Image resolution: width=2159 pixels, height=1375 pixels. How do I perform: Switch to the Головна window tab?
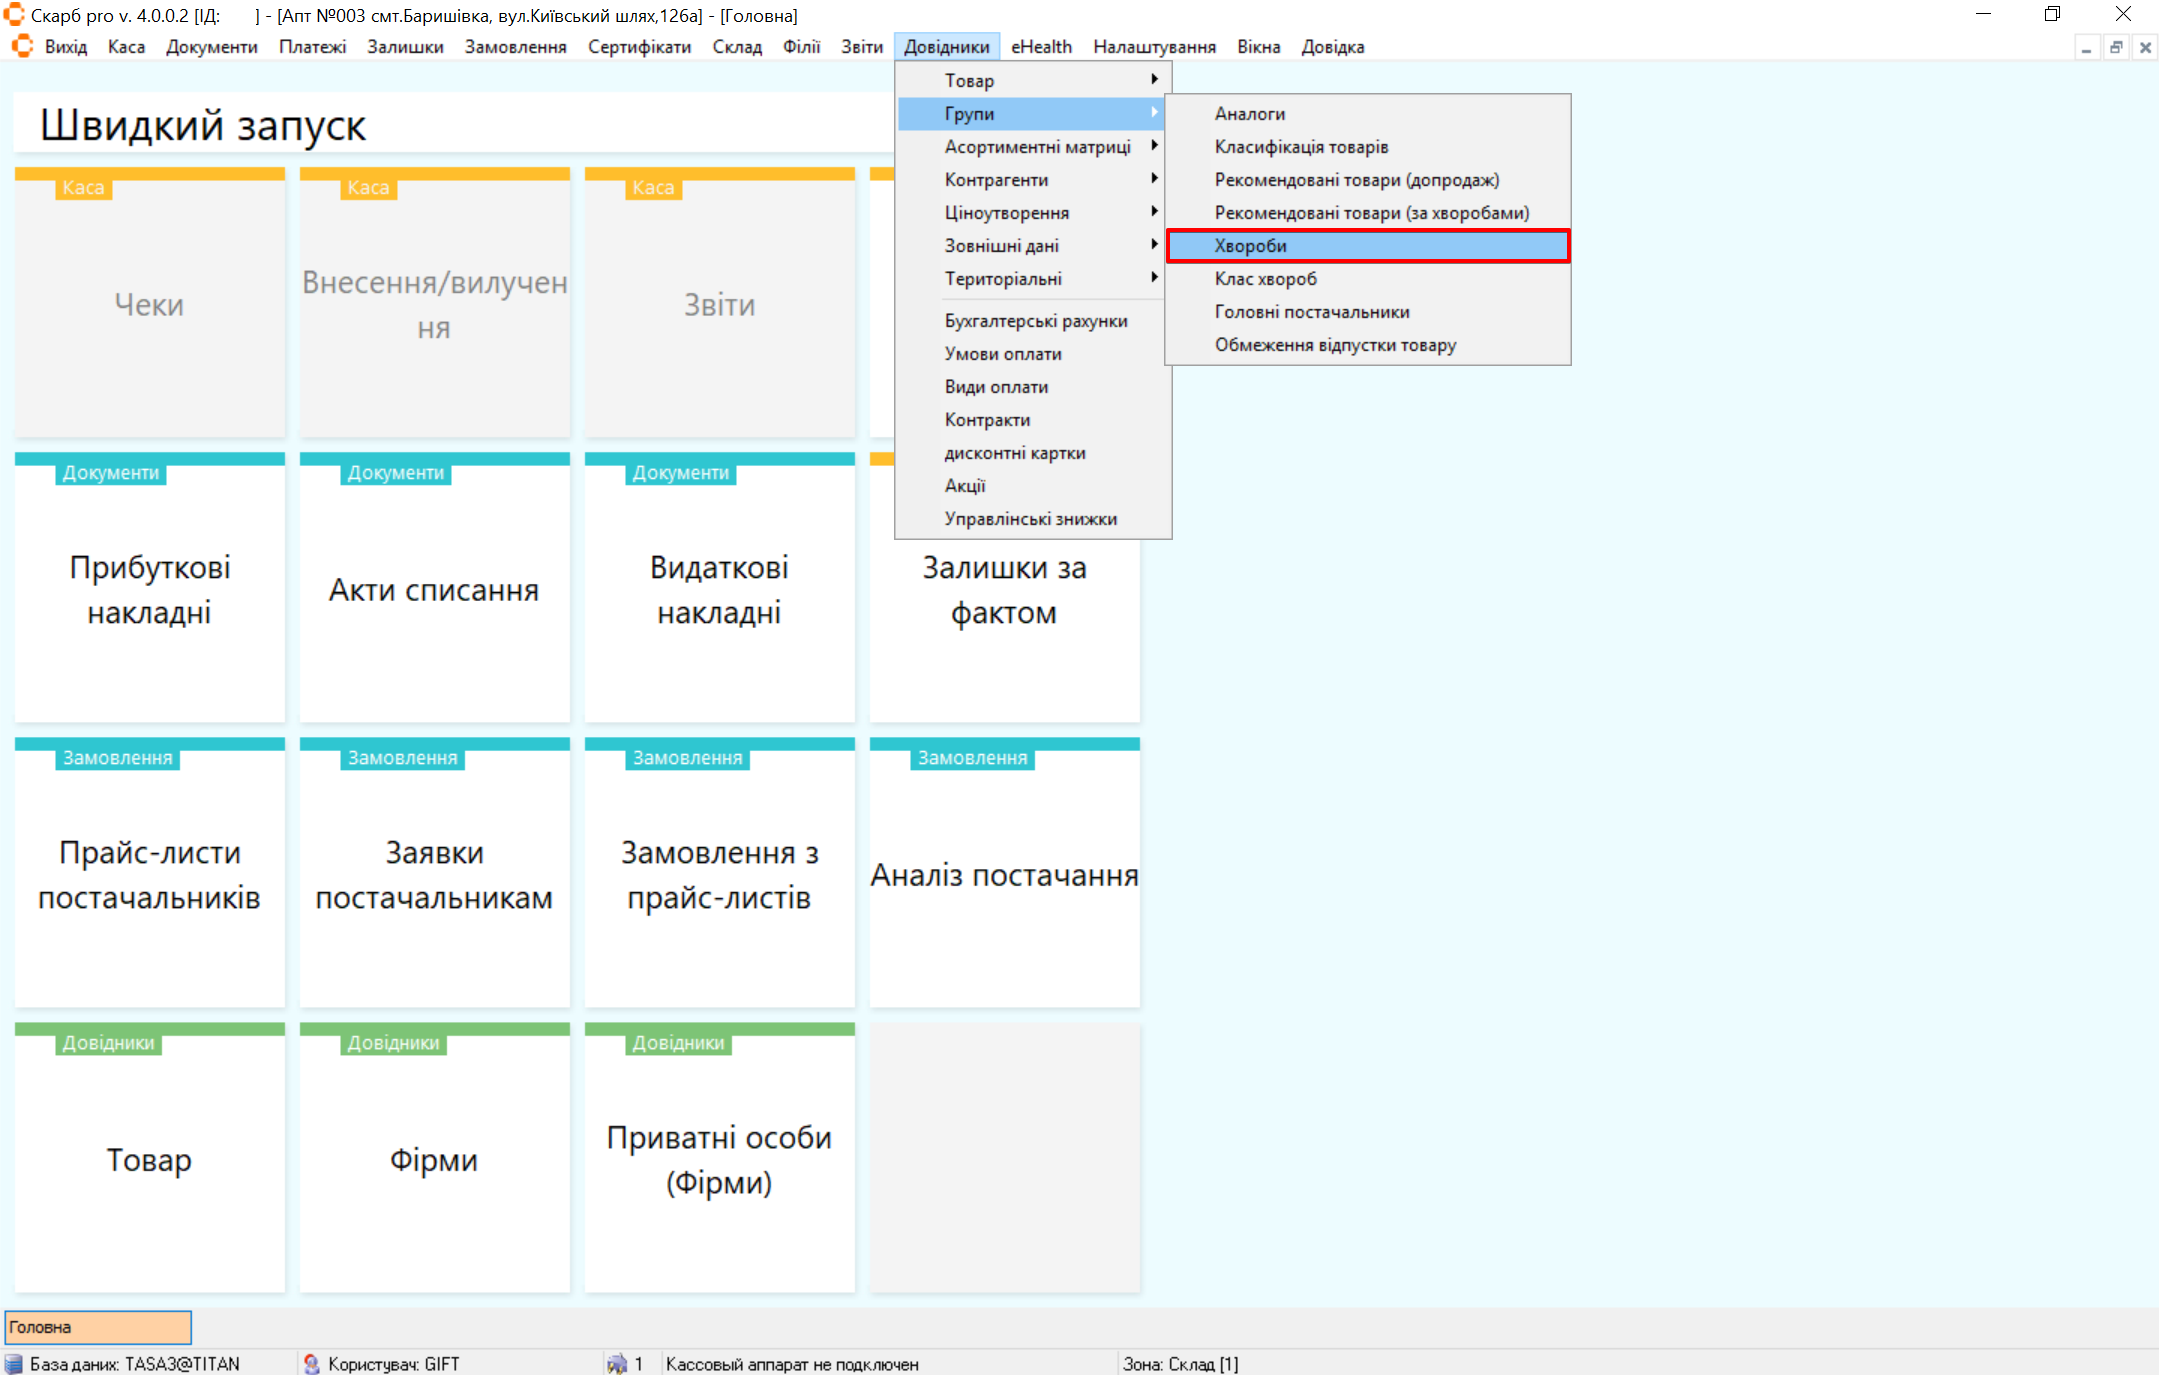pos(98,1327)
